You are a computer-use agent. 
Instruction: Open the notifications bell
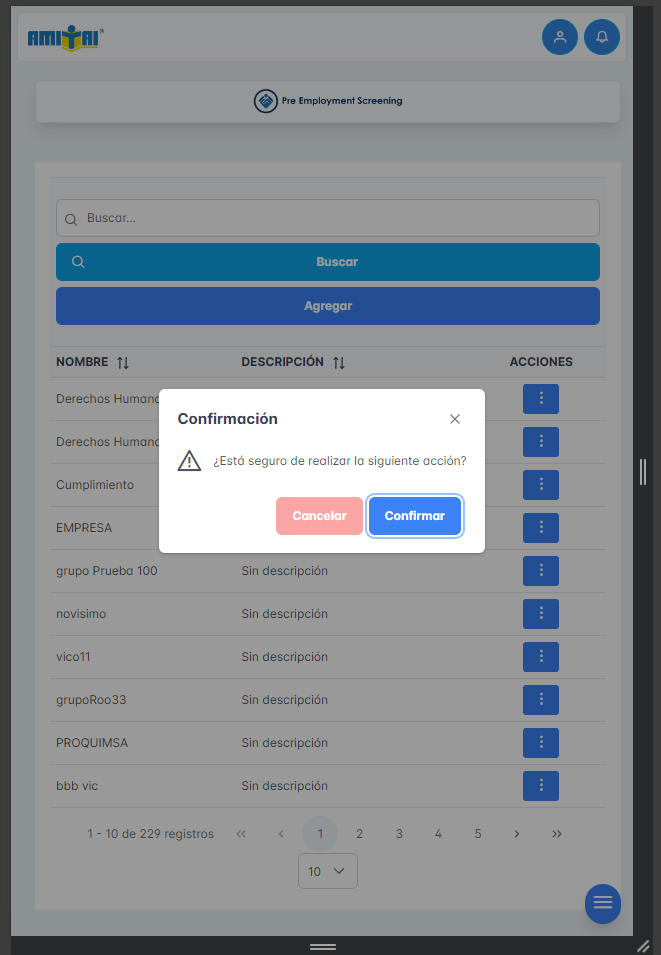click(602, 37)
